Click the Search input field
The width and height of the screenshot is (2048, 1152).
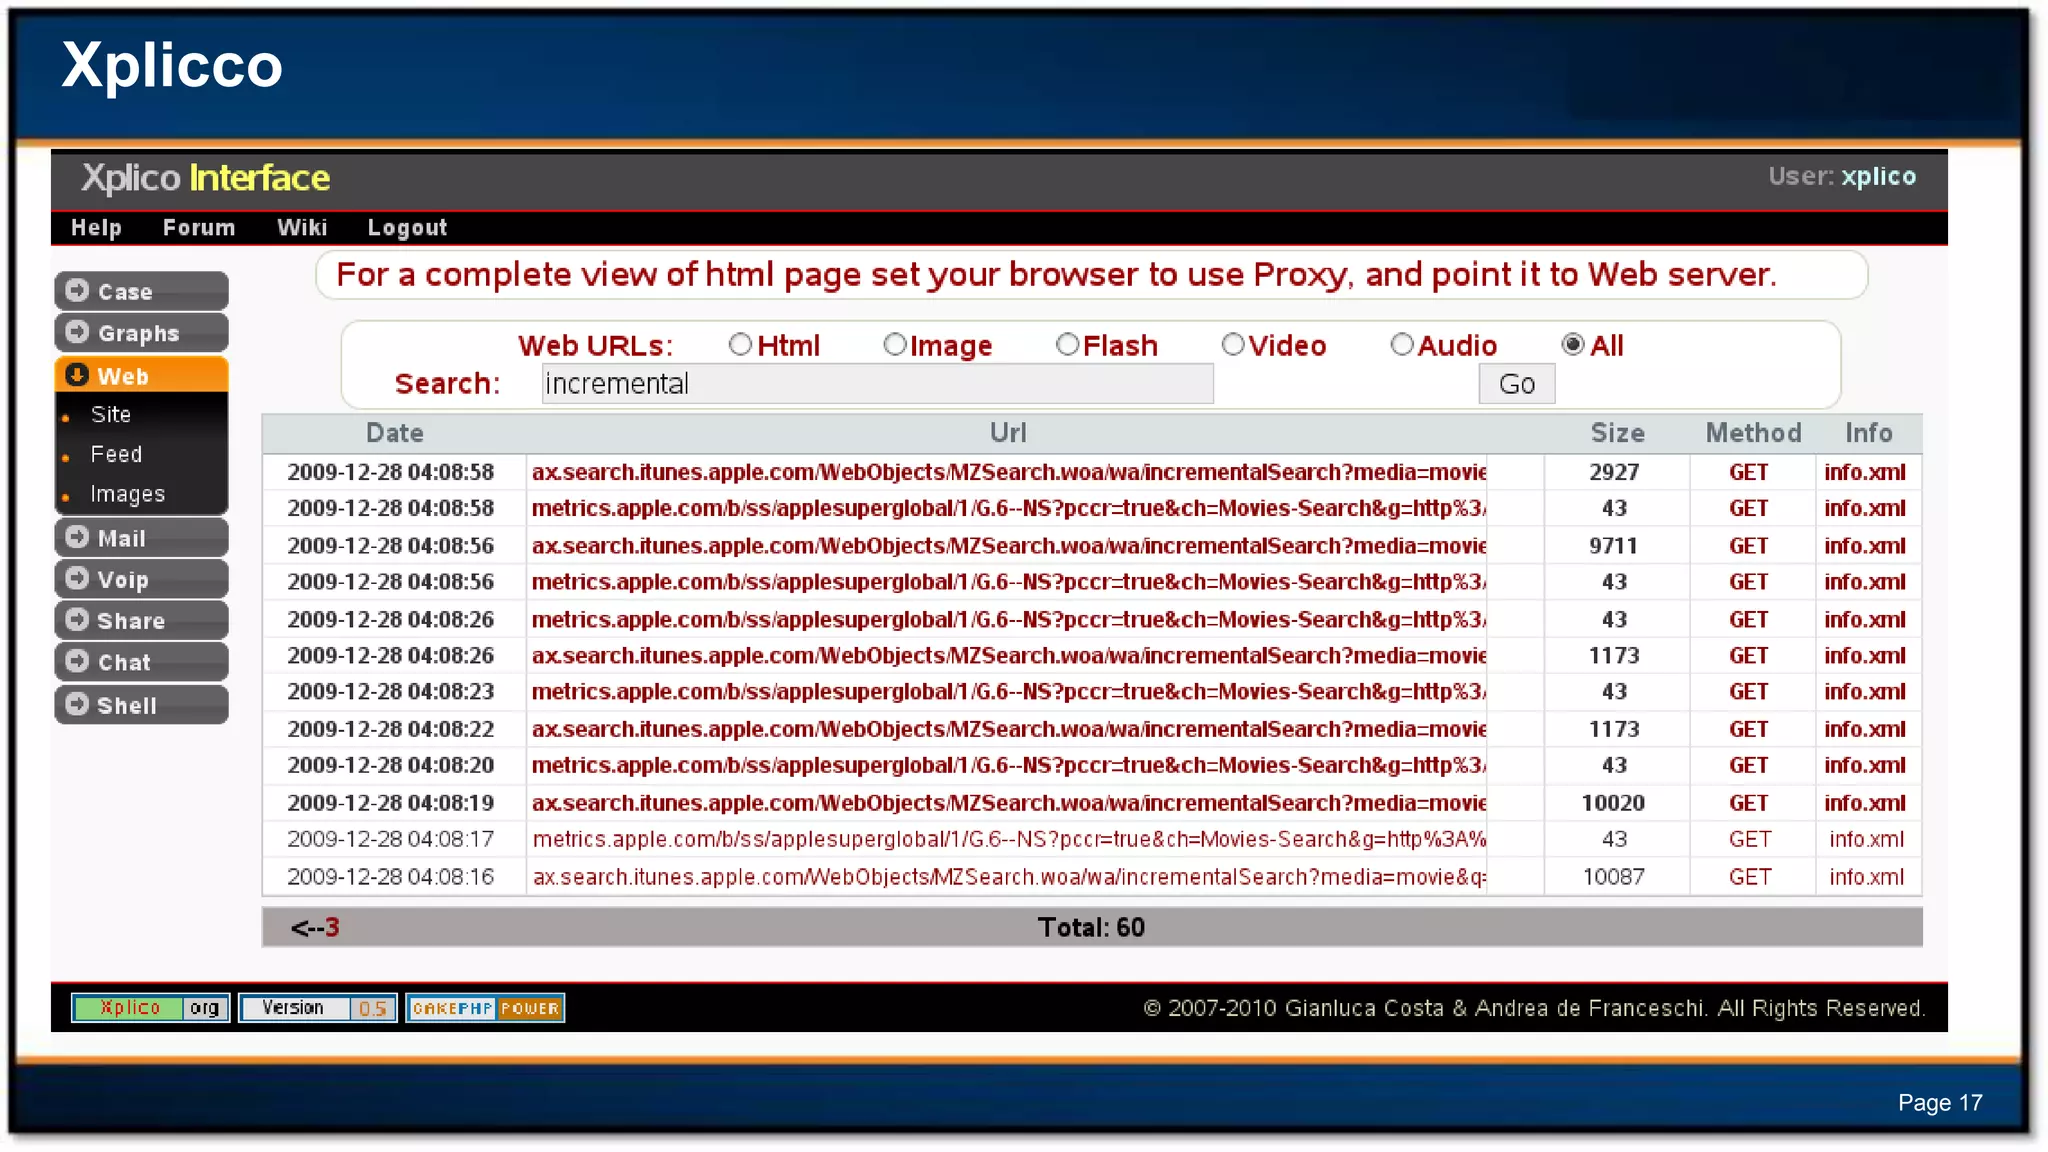877,384
